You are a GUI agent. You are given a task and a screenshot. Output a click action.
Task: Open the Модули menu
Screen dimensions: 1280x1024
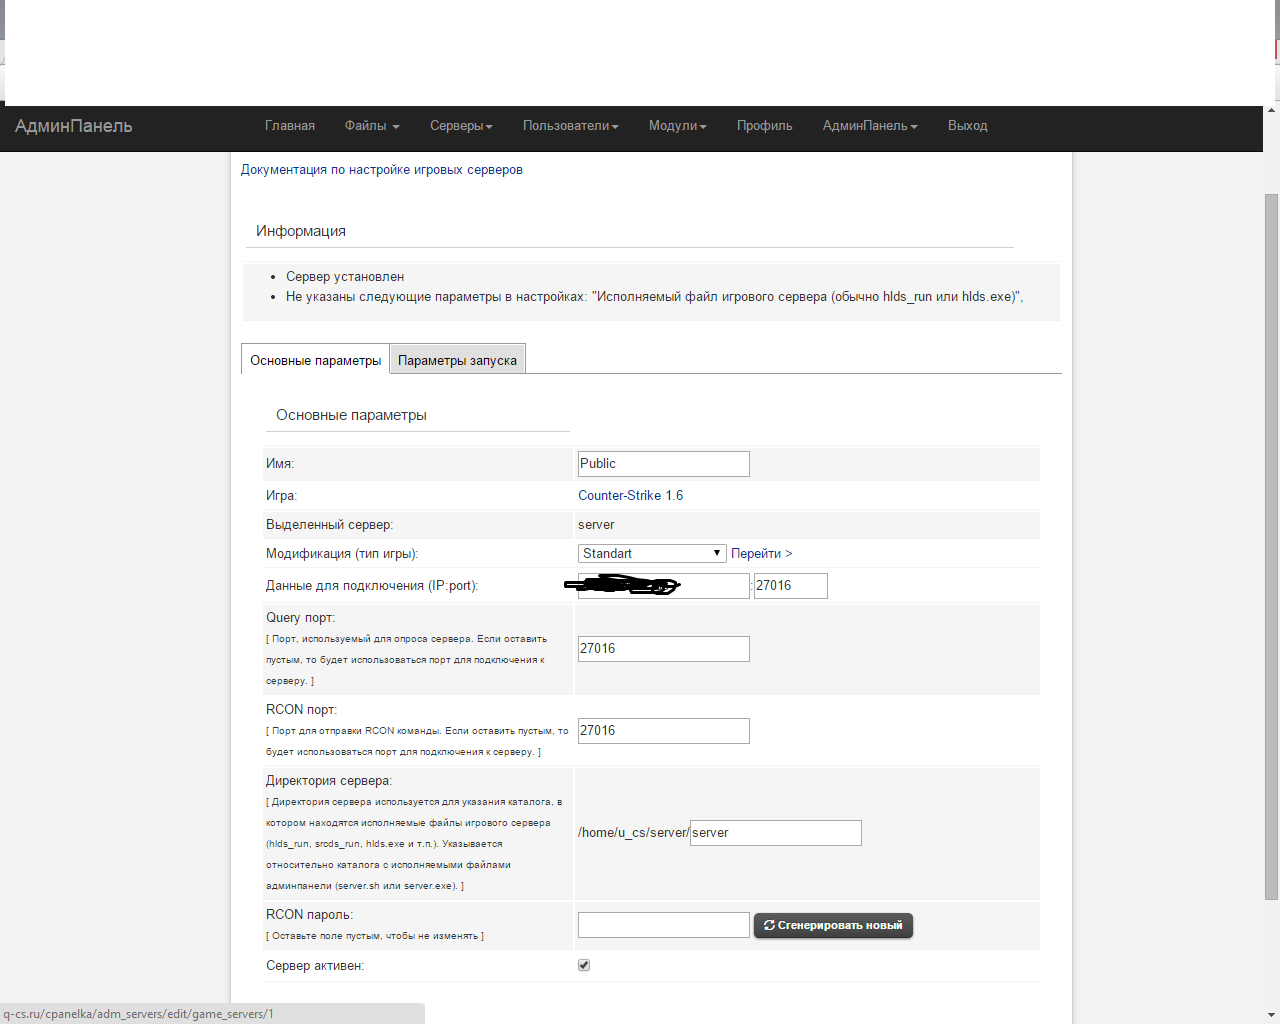(677, 126)
